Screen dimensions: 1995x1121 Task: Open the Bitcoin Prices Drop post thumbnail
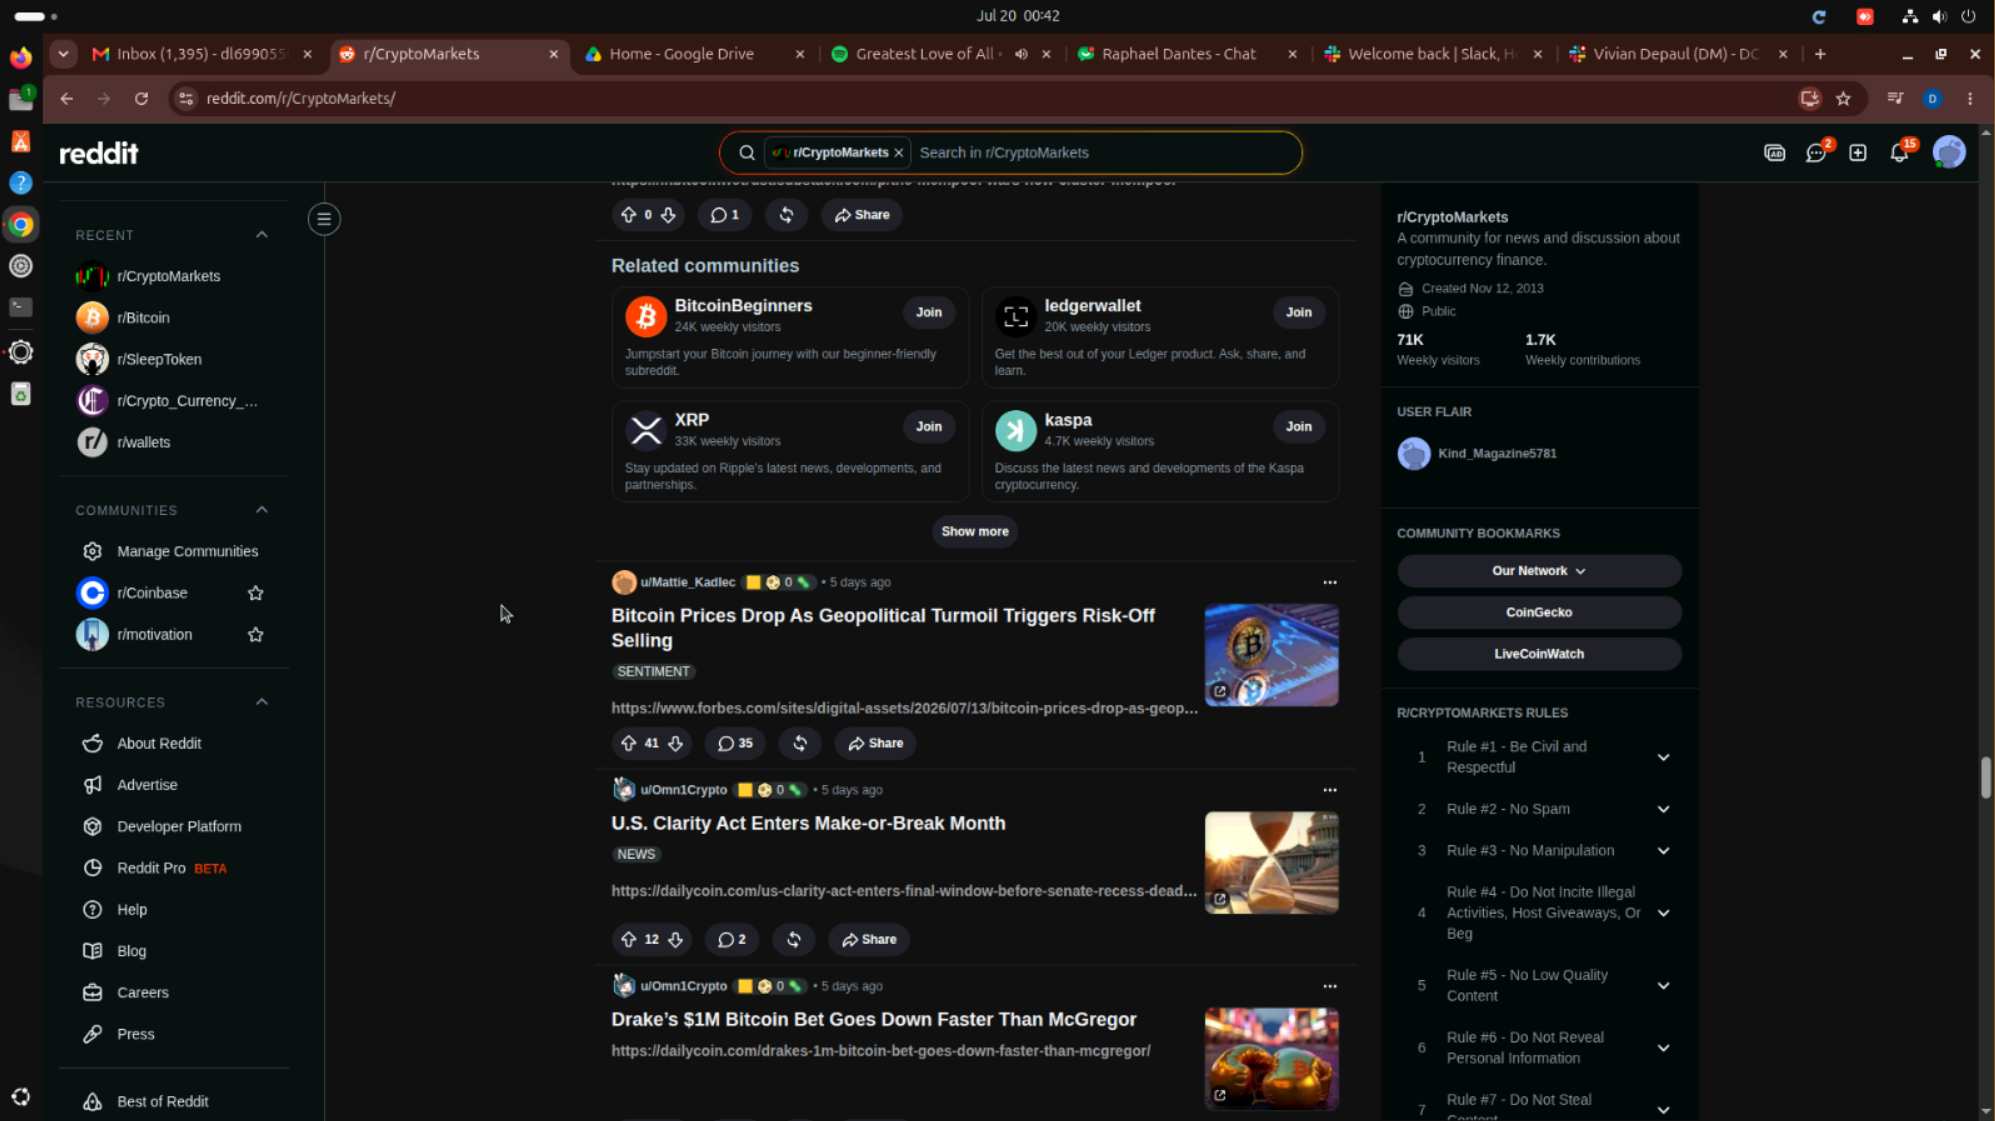tap(1271, 655)
